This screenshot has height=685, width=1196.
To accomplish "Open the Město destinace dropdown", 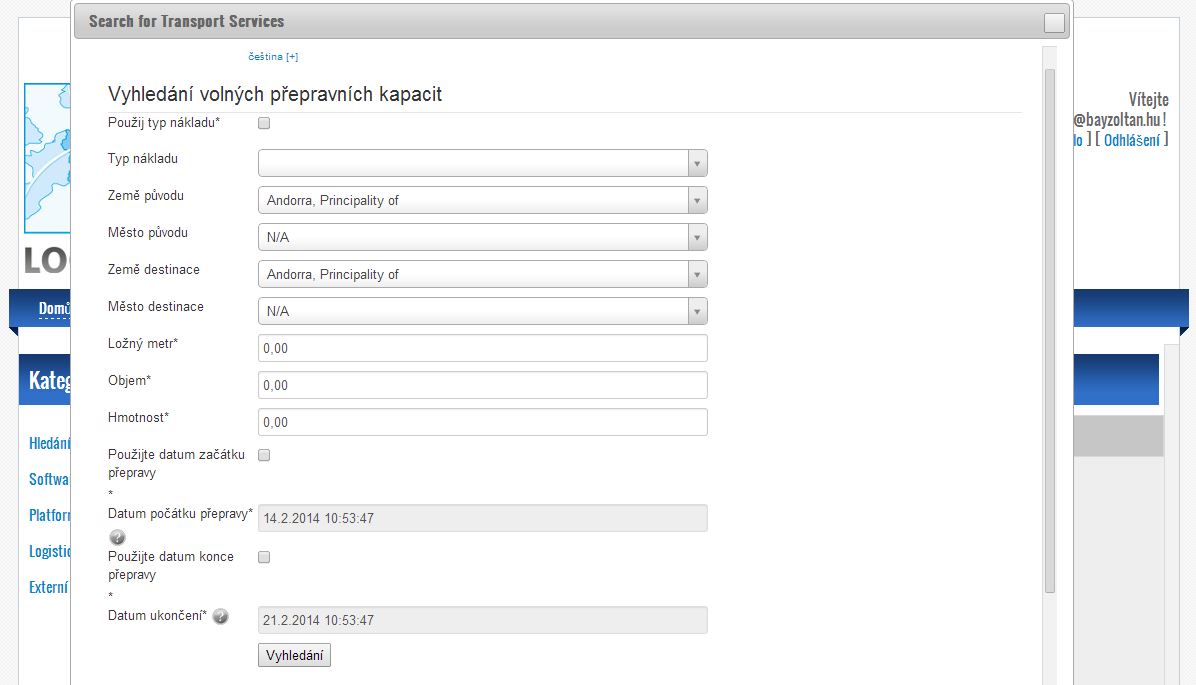I will tap(483, 311).
